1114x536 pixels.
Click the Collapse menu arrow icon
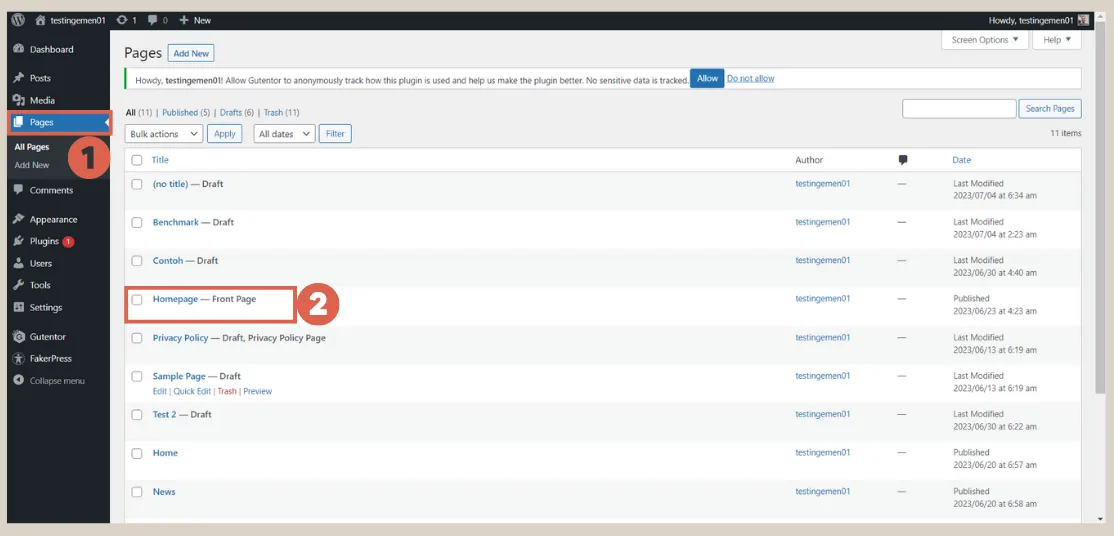pos(19,380)
